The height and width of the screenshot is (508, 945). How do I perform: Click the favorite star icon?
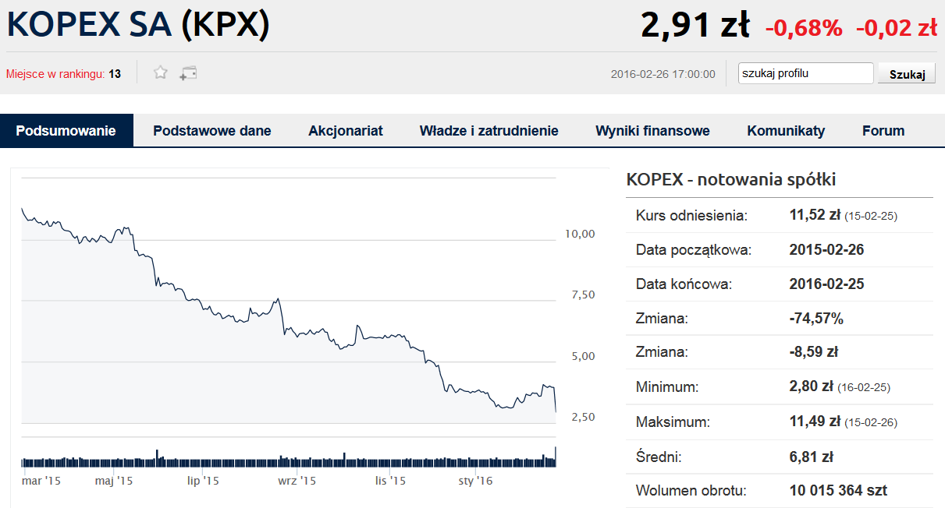click(160, 72)
